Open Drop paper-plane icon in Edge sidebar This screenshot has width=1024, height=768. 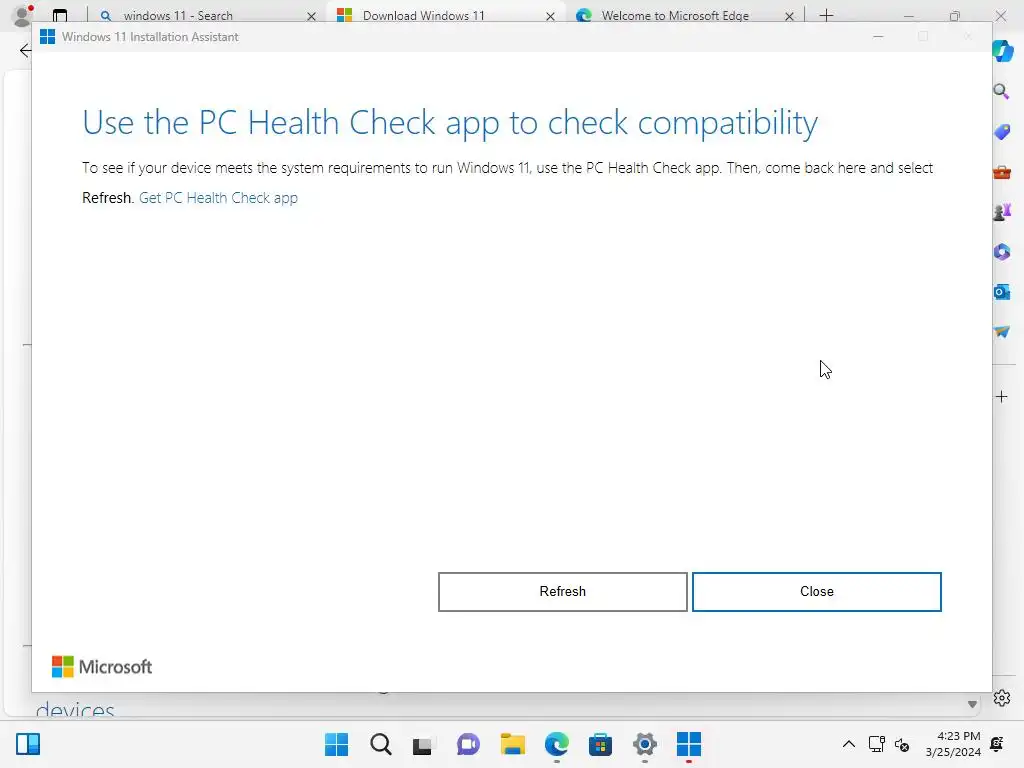point(1002,332)
